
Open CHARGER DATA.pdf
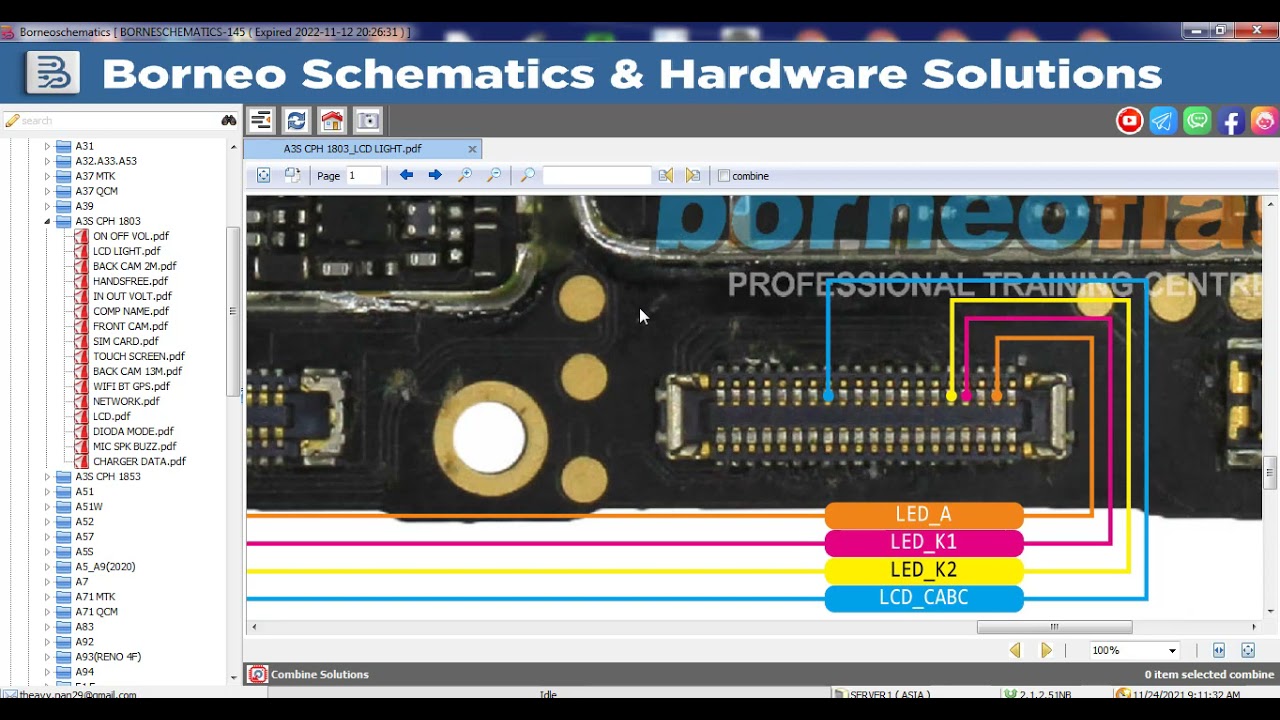tap(139, 461)
